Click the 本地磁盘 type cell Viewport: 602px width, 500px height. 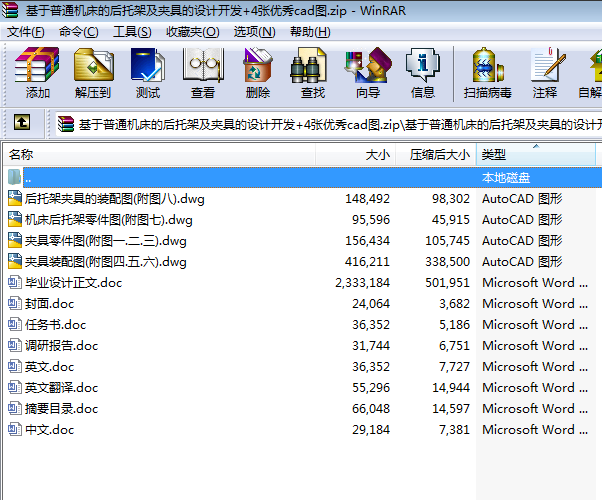tap(506, 178)
